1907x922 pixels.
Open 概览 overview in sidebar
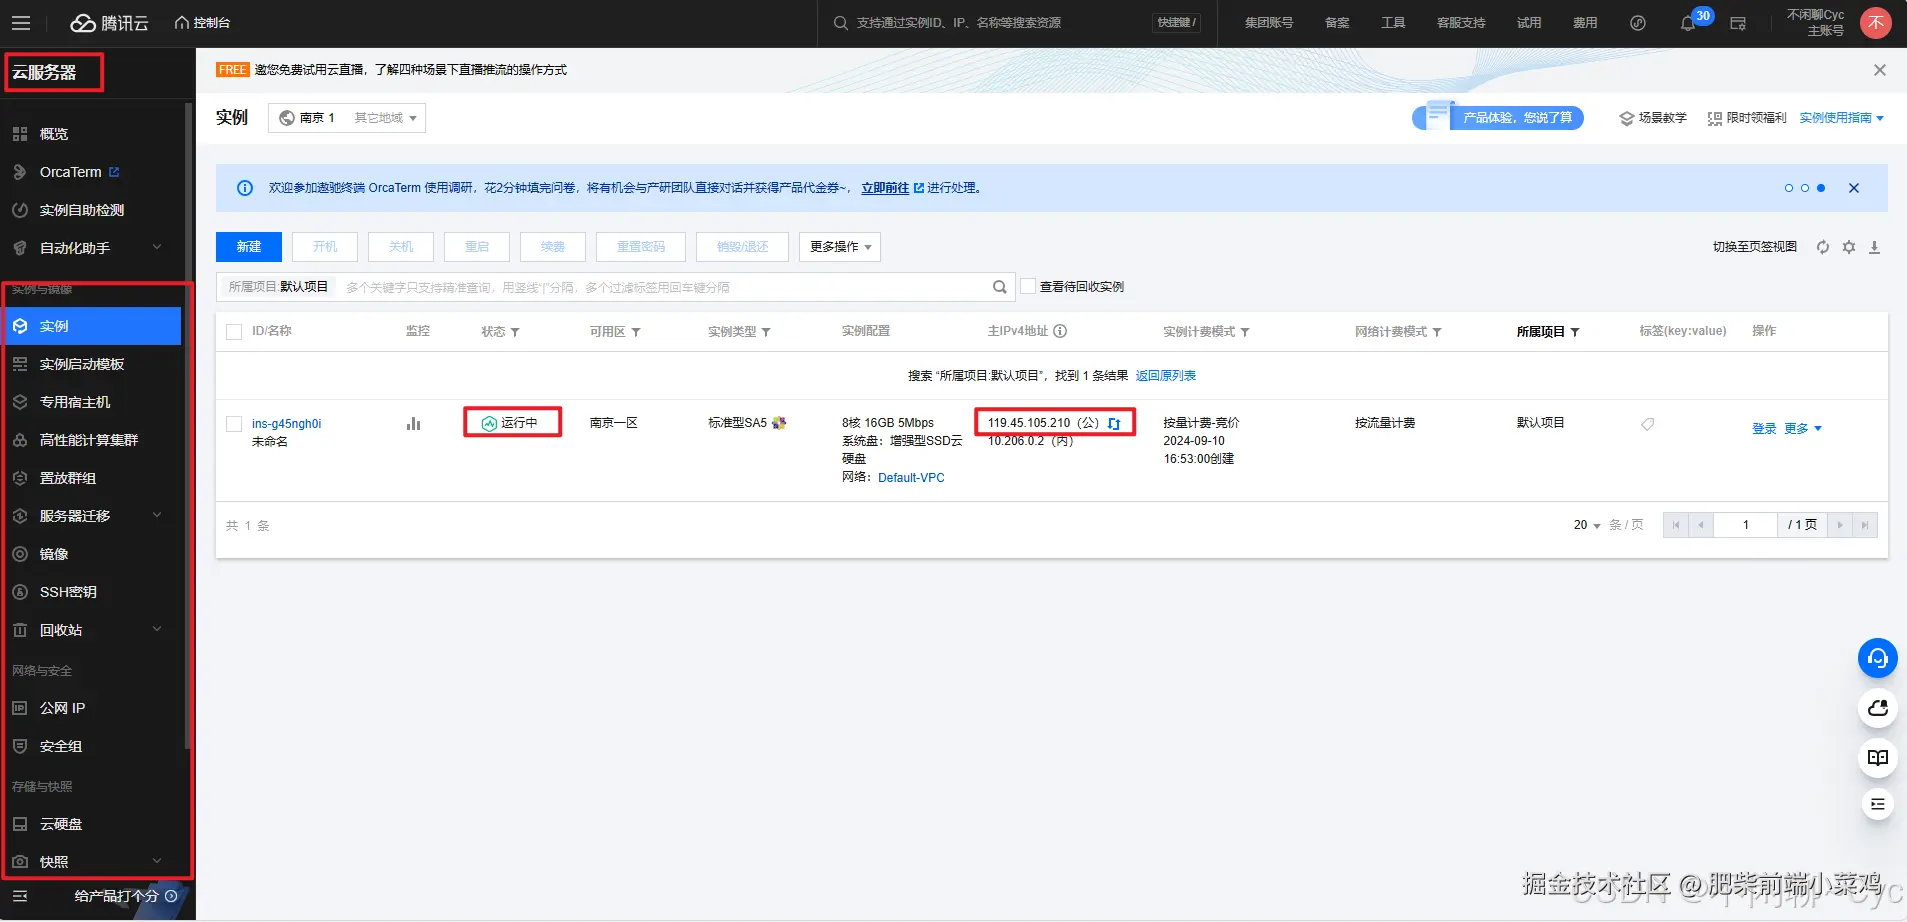point(54,134)
